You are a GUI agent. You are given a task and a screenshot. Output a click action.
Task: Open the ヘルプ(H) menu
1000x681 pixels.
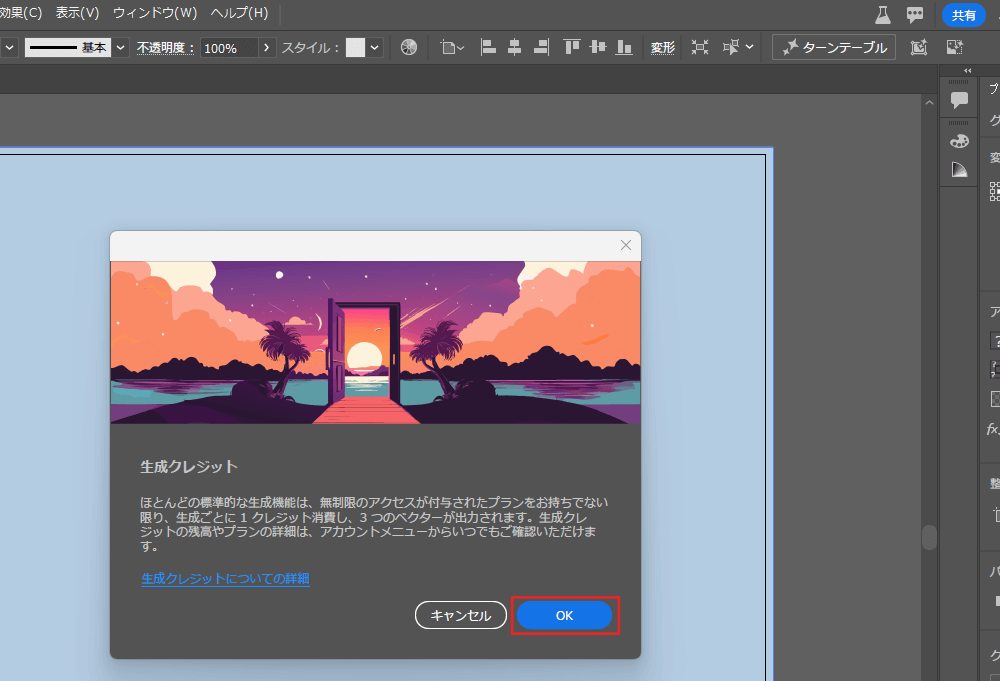pos(239,13)
